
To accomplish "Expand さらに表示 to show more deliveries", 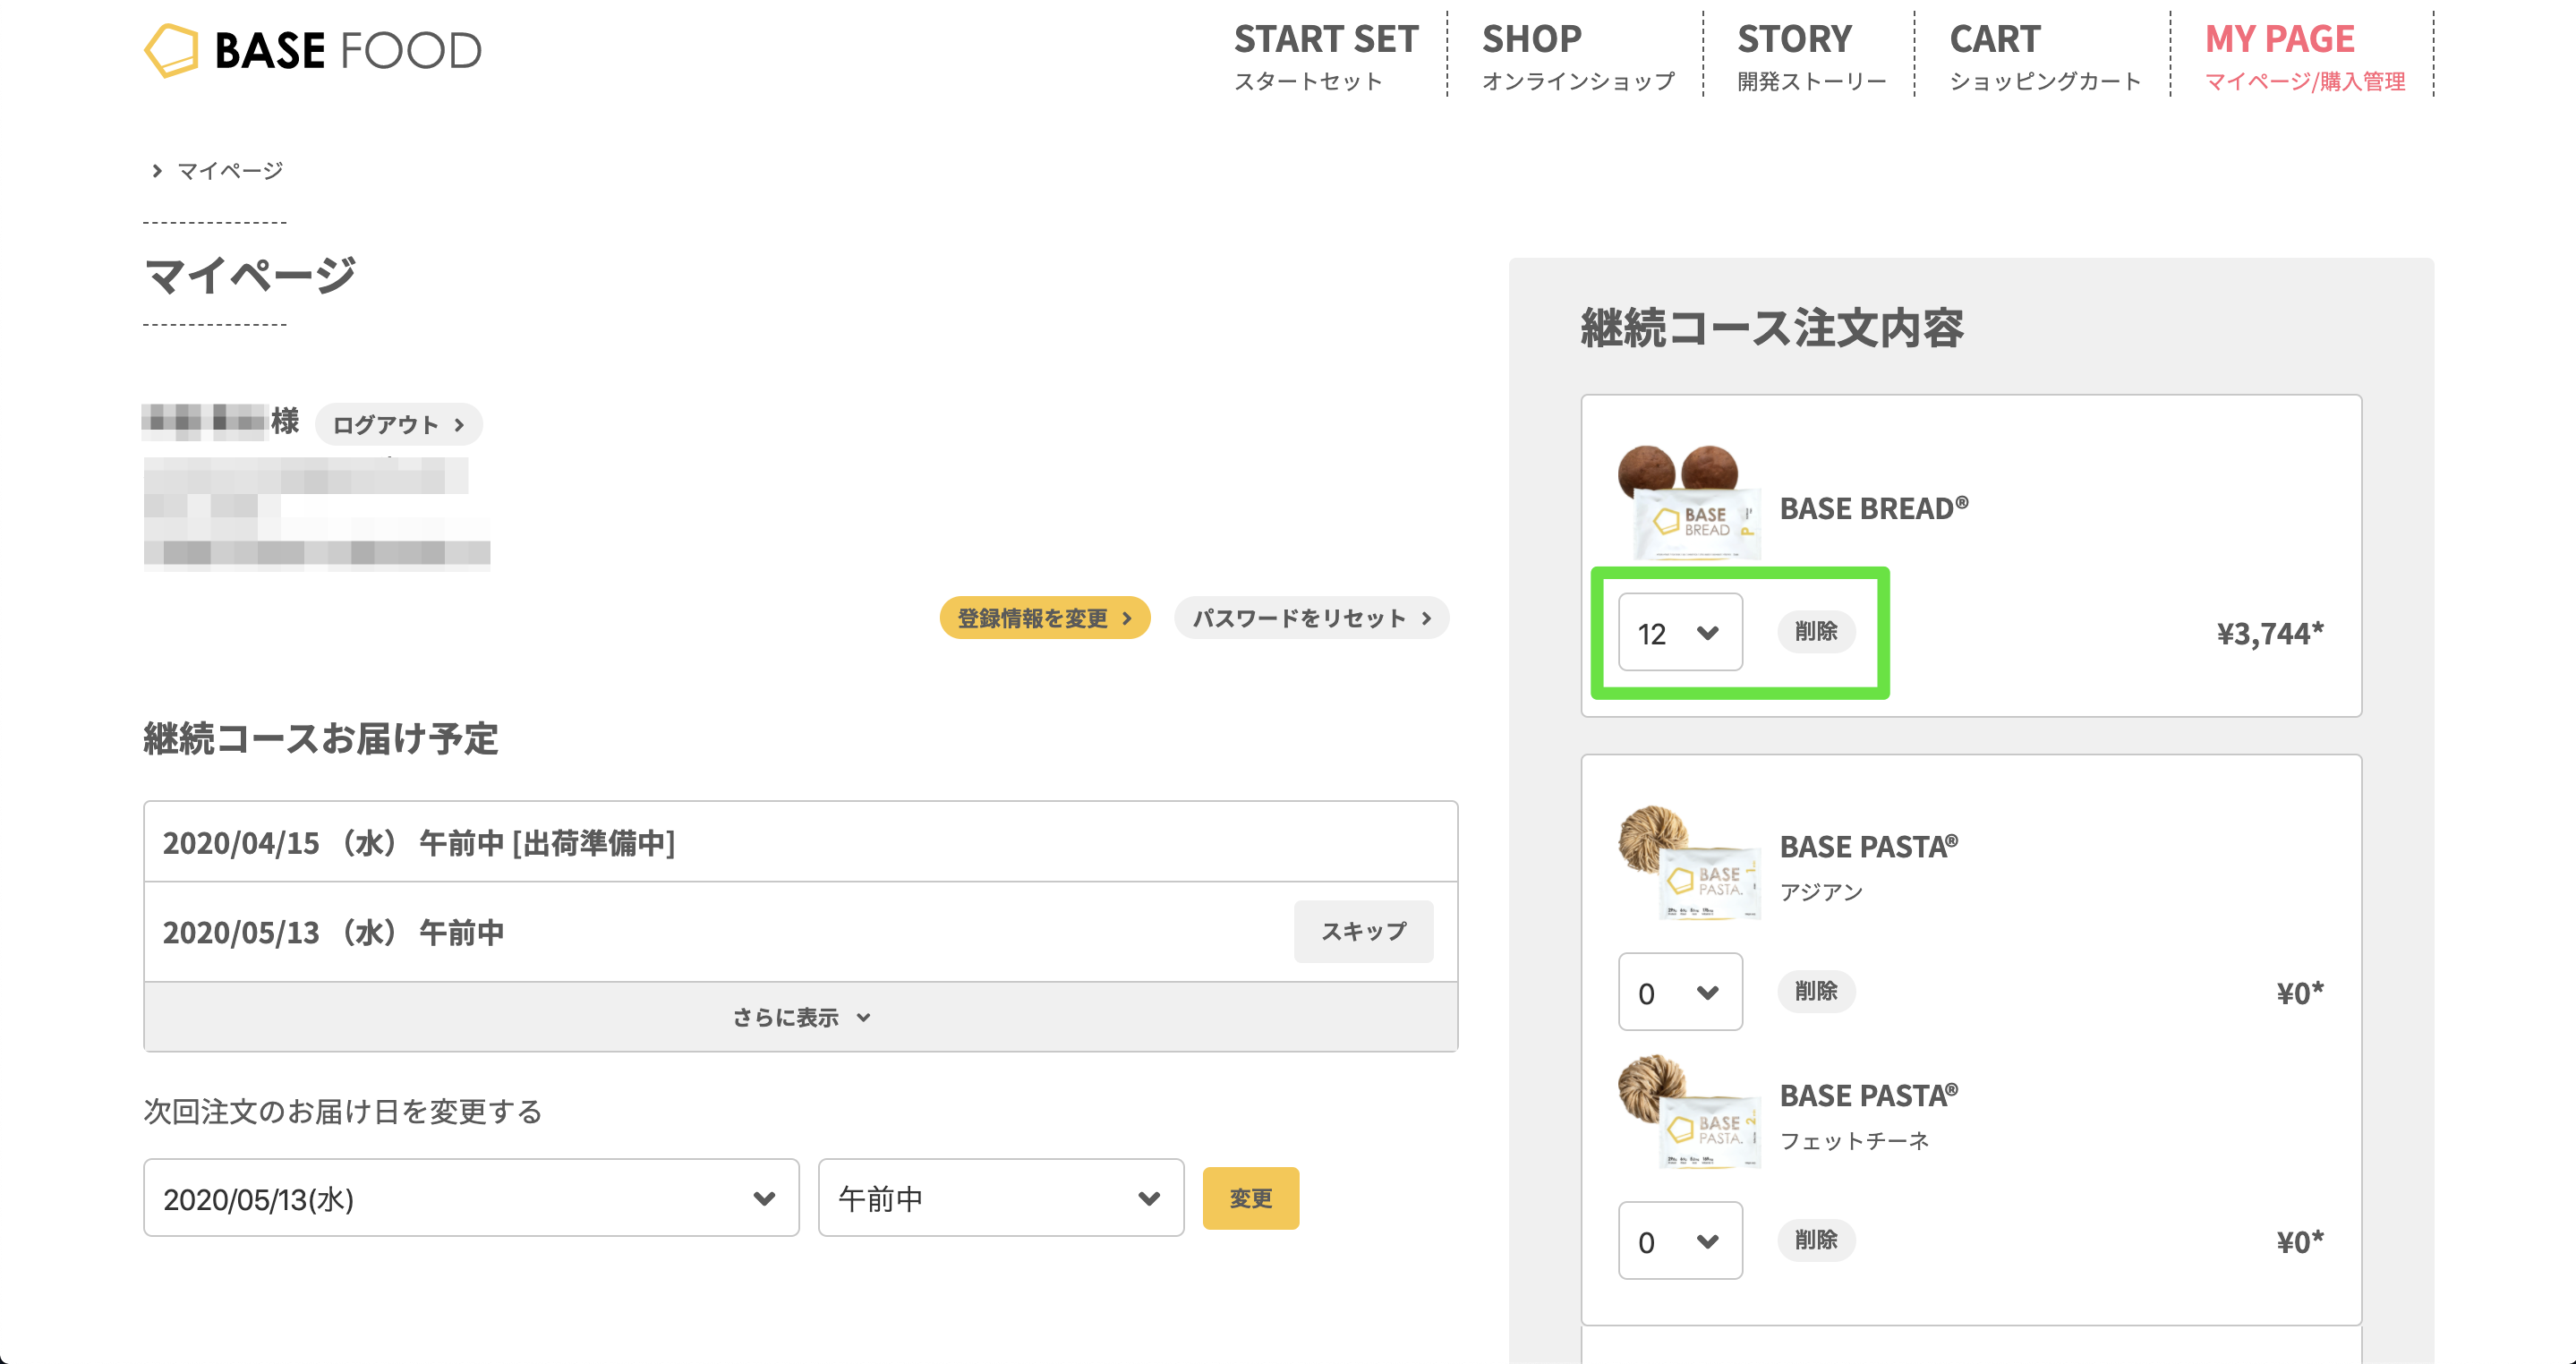I will click(x=801, y=1017).
